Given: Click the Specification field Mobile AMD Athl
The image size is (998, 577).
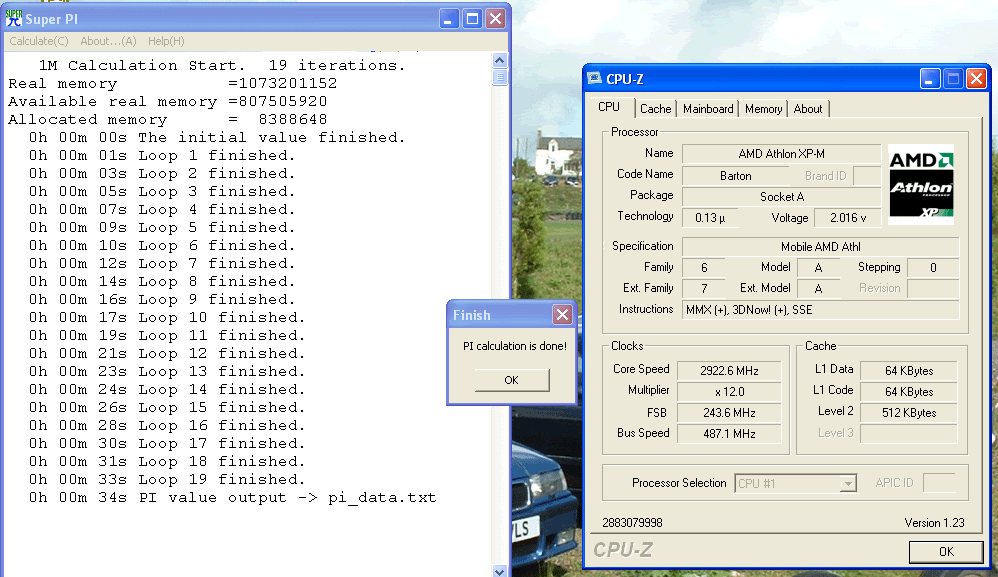Looking at the screenshot, I should coord(820,247).
